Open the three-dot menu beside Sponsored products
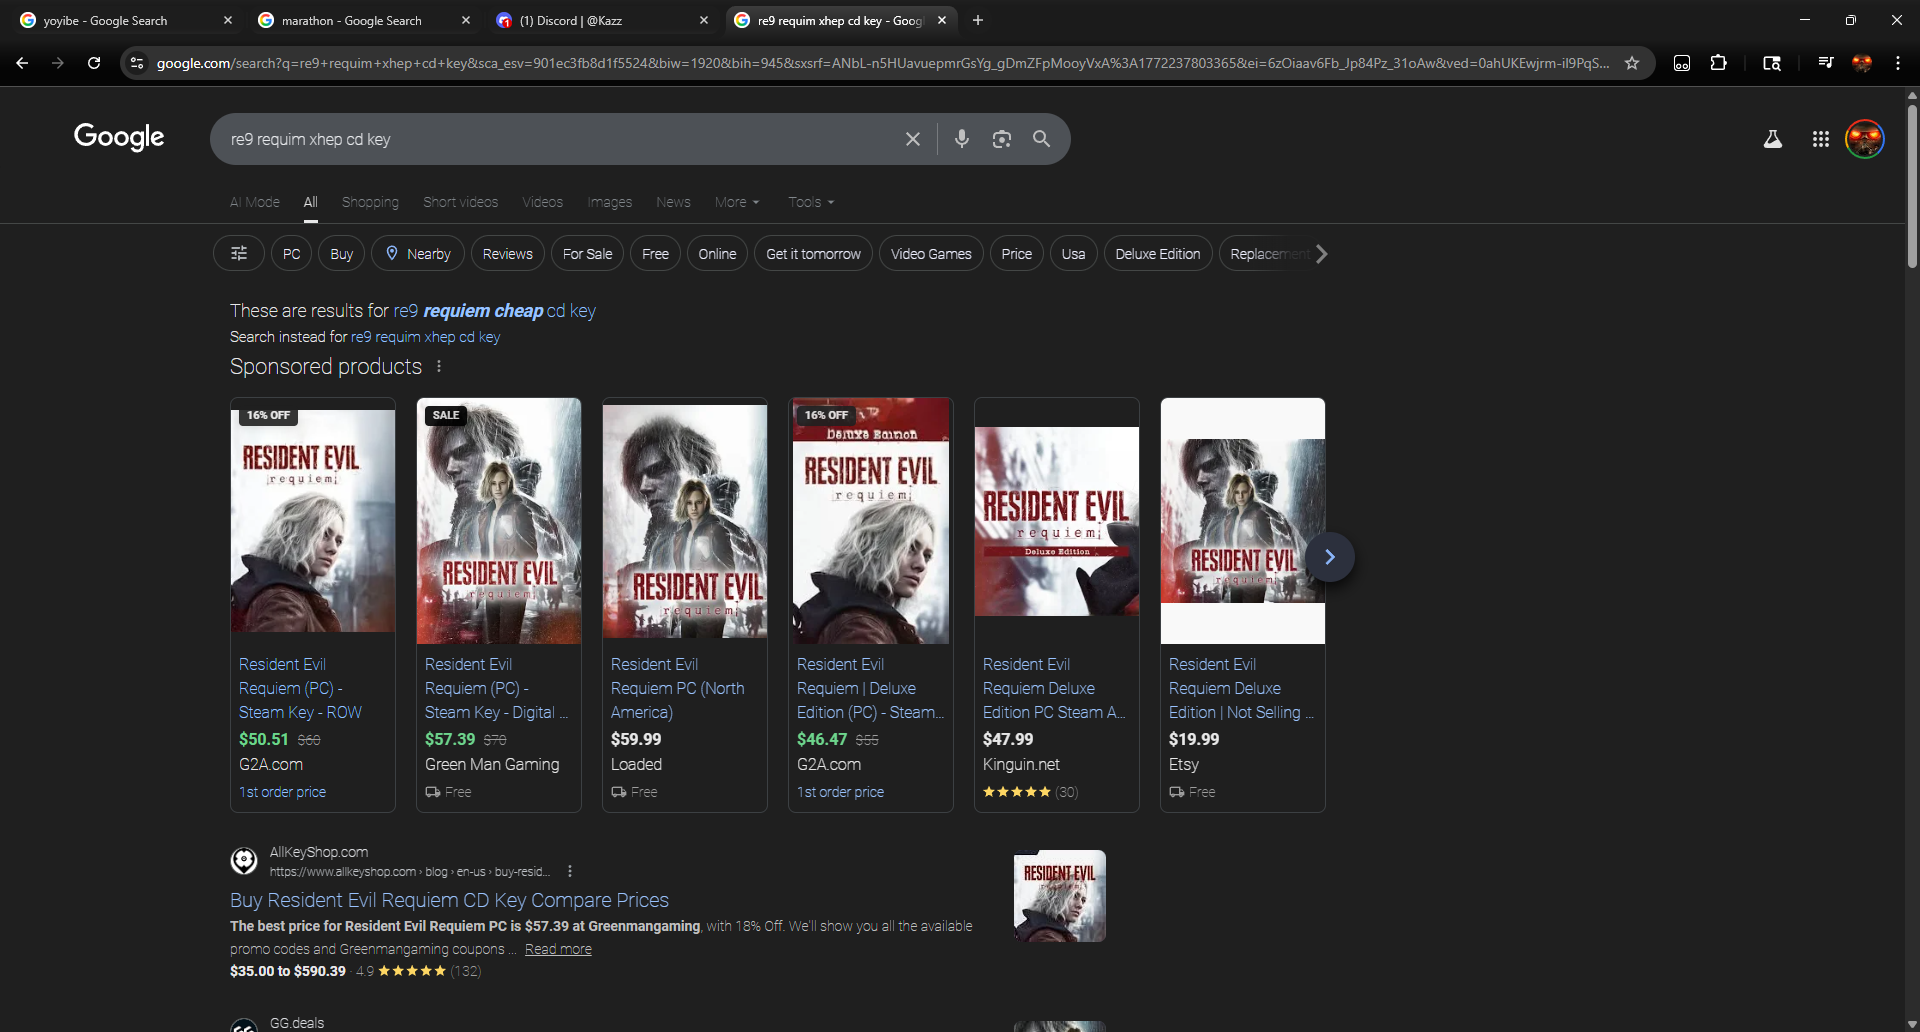 pos(439,366)
